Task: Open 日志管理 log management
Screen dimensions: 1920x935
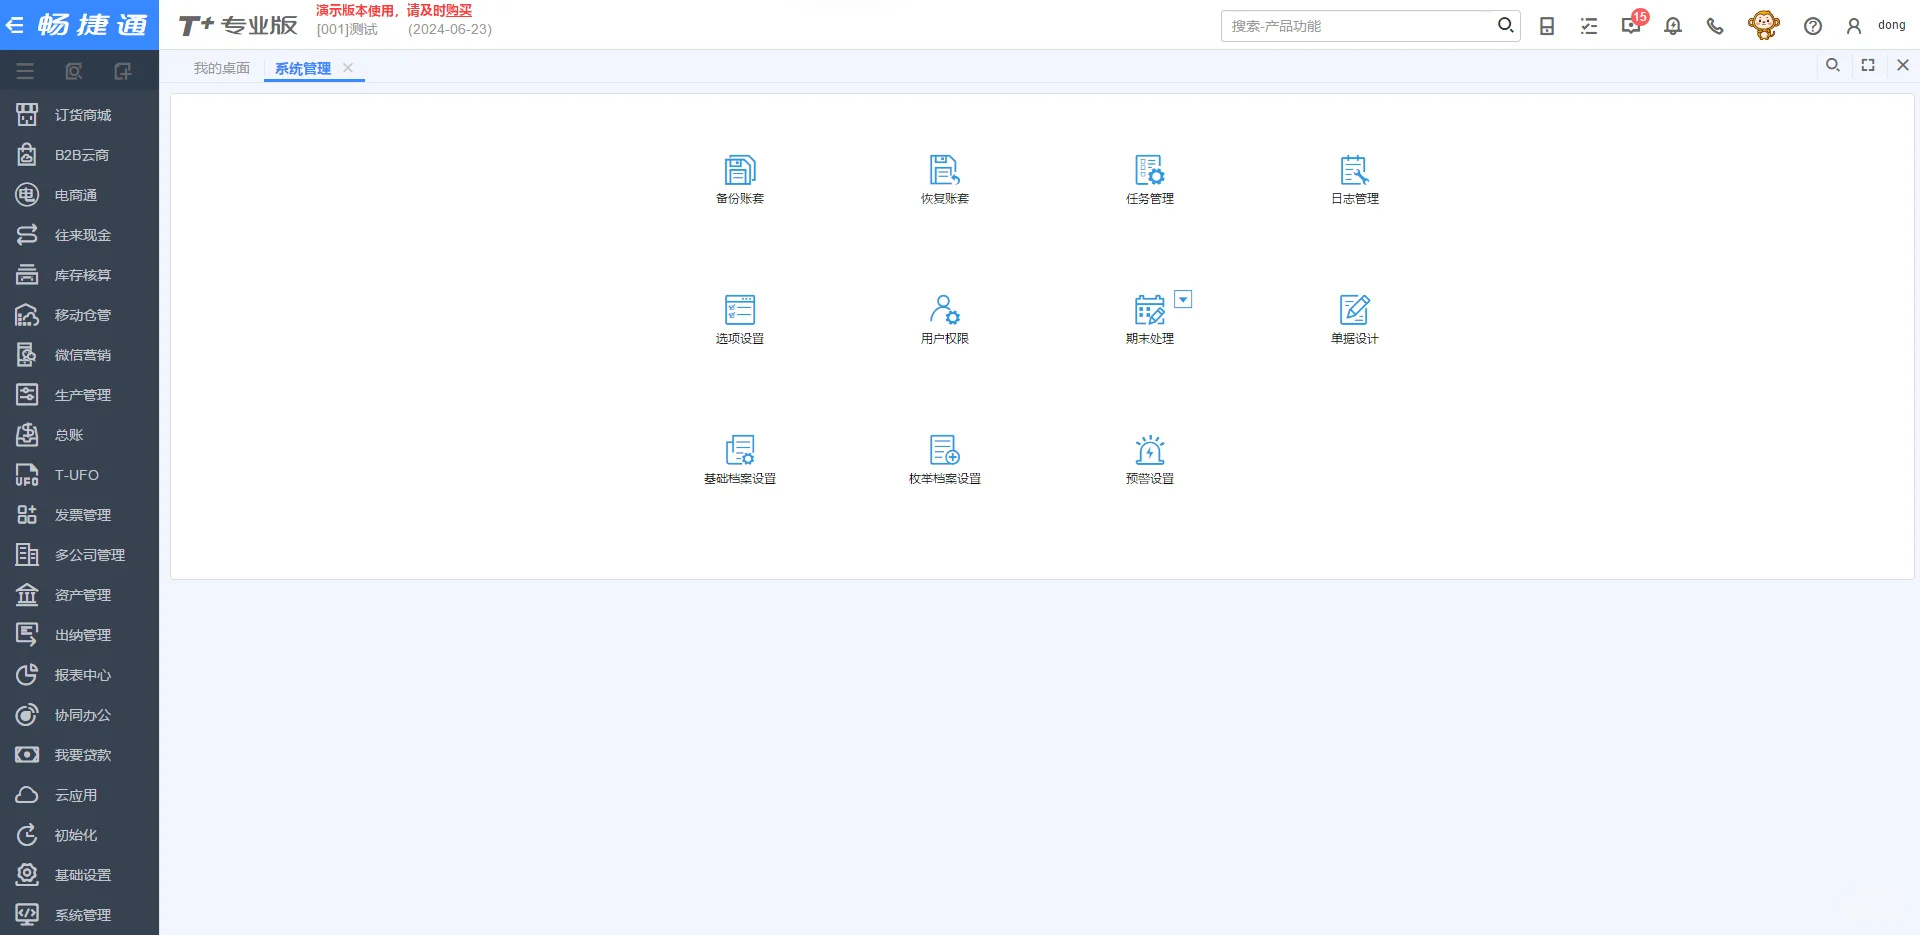Action: click(1355, 180)
